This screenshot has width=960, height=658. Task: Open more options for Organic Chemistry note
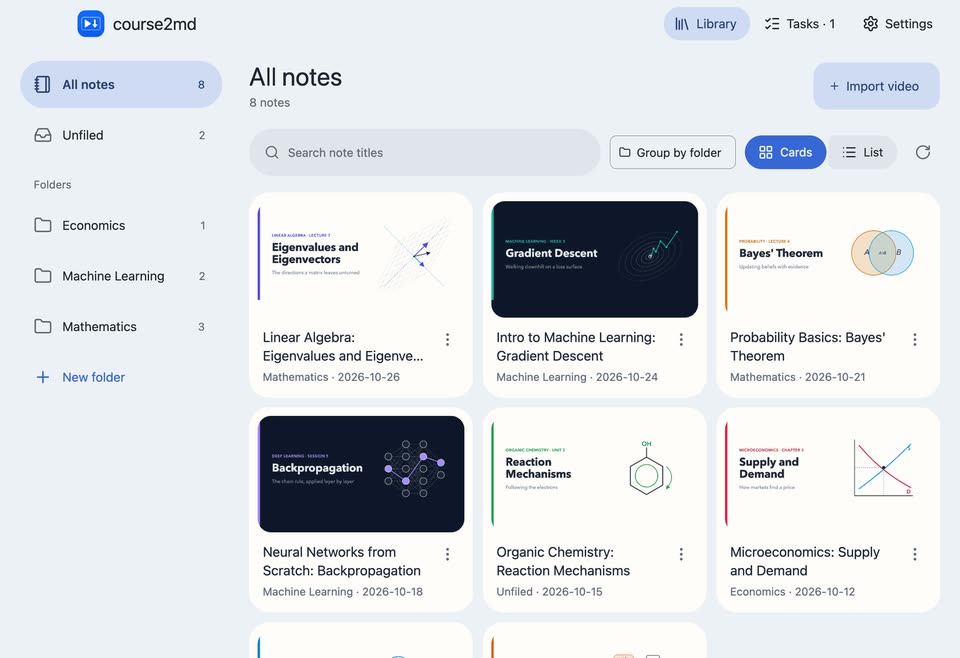pyautogui.click(x=681, y=554)
